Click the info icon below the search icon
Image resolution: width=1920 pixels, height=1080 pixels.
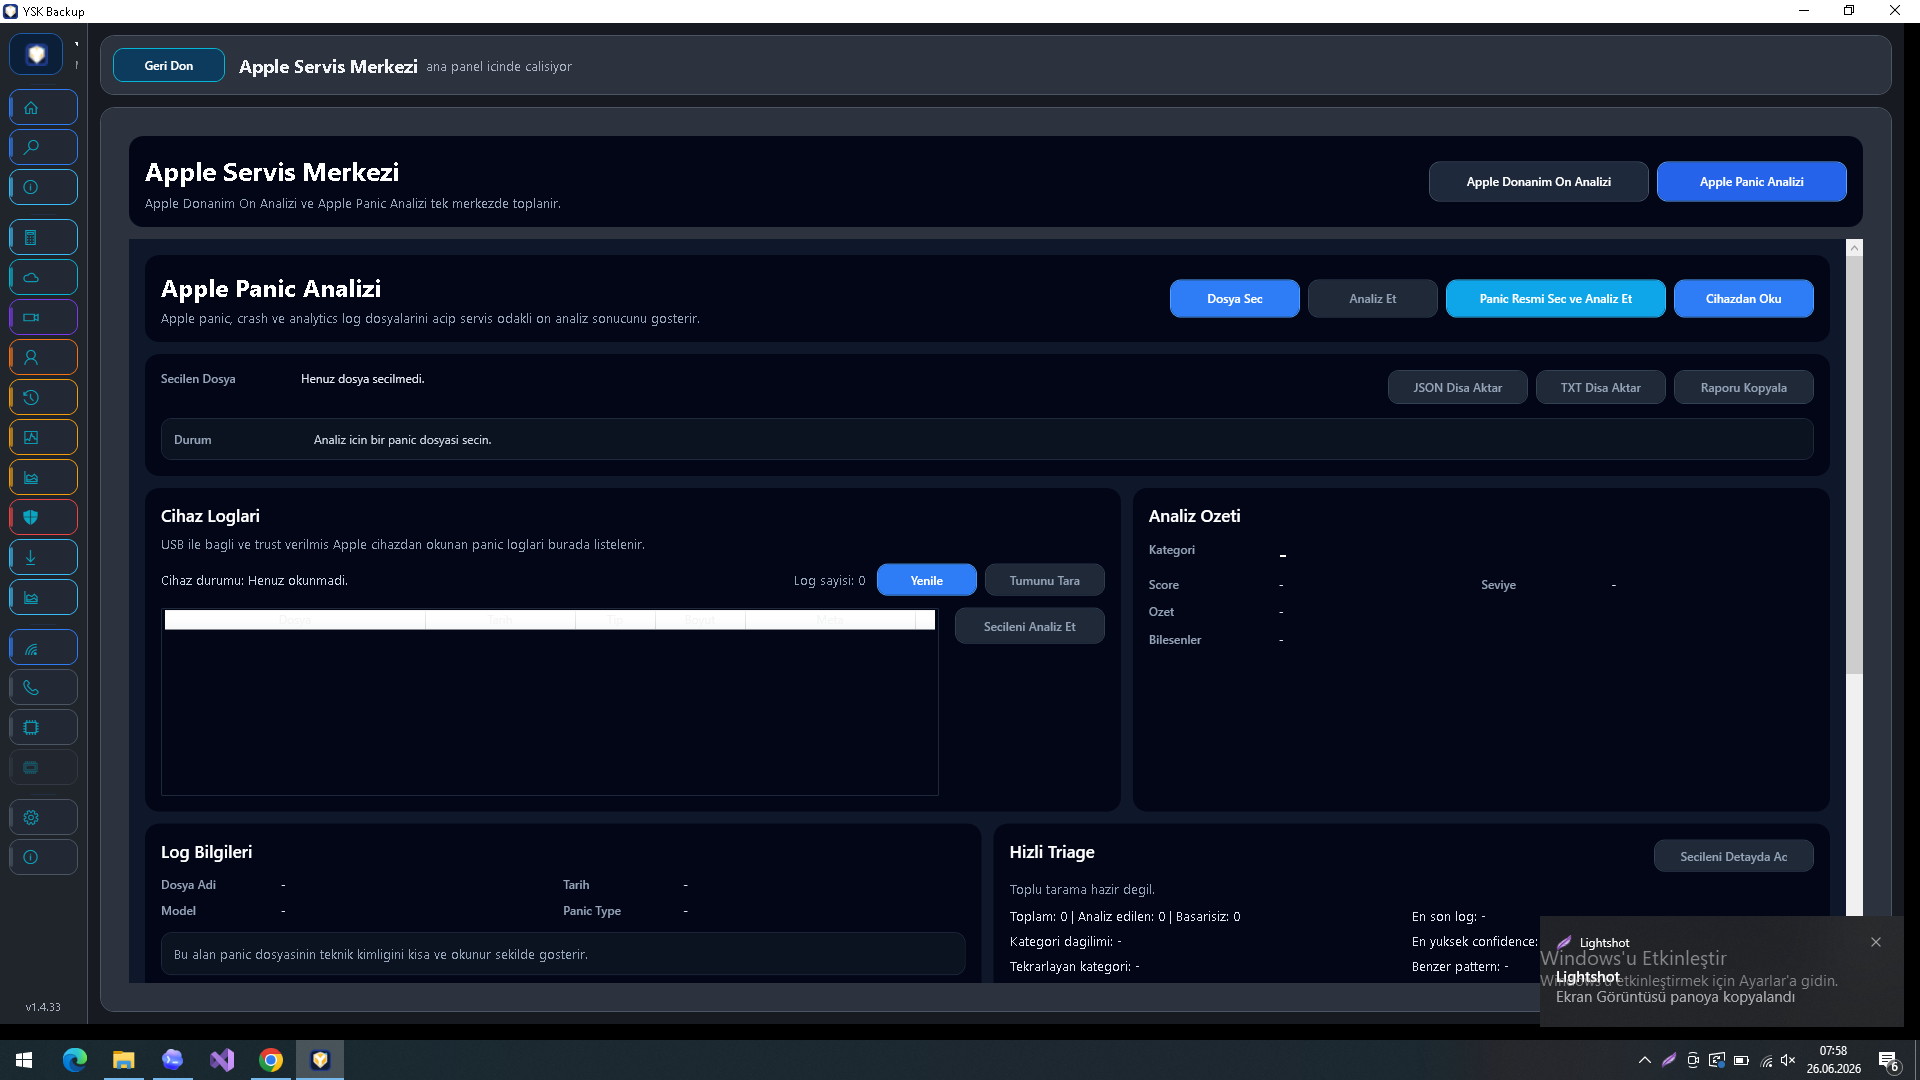click(x=43, y=187)
